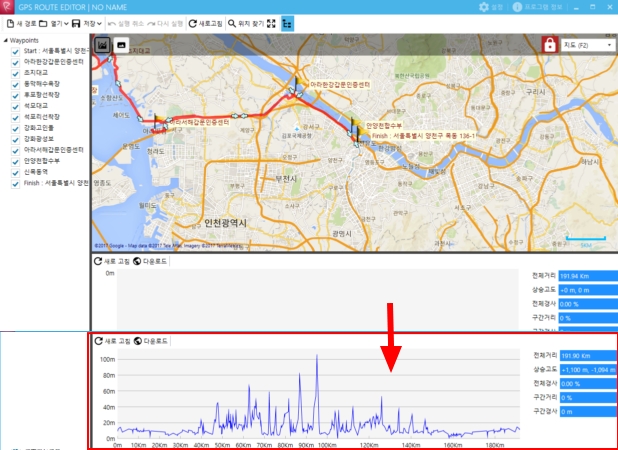Click the 안양천합수부 flag marker on the map
This screenshot has height=450, width=618.
click(x=354, y=125)
